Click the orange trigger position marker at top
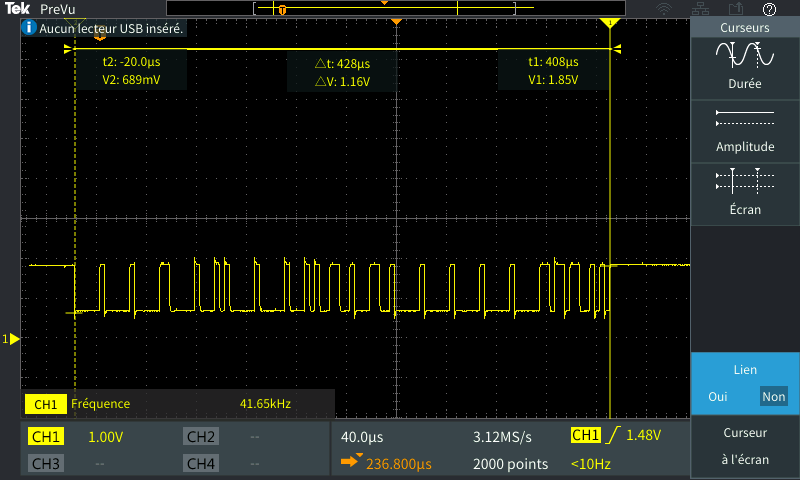This screenshot has height=480, width=800. (x=396, y=22)
